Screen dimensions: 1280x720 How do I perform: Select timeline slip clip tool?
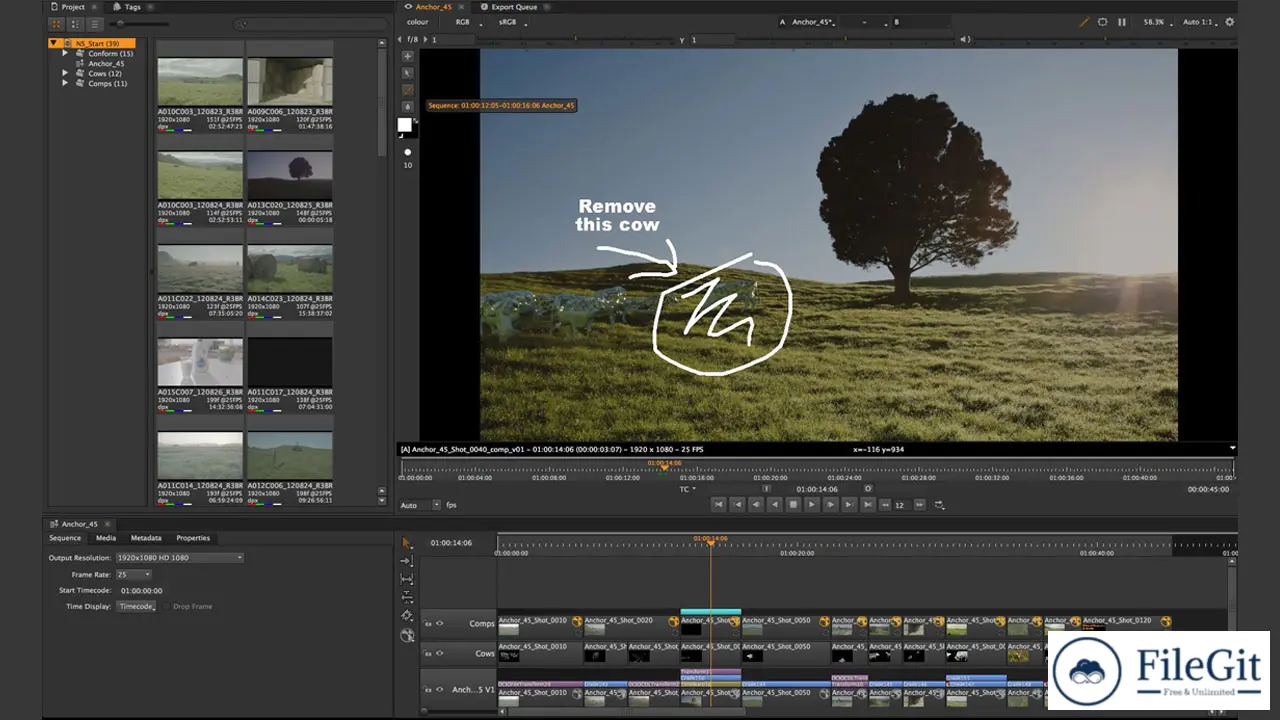tap(407, 579)
